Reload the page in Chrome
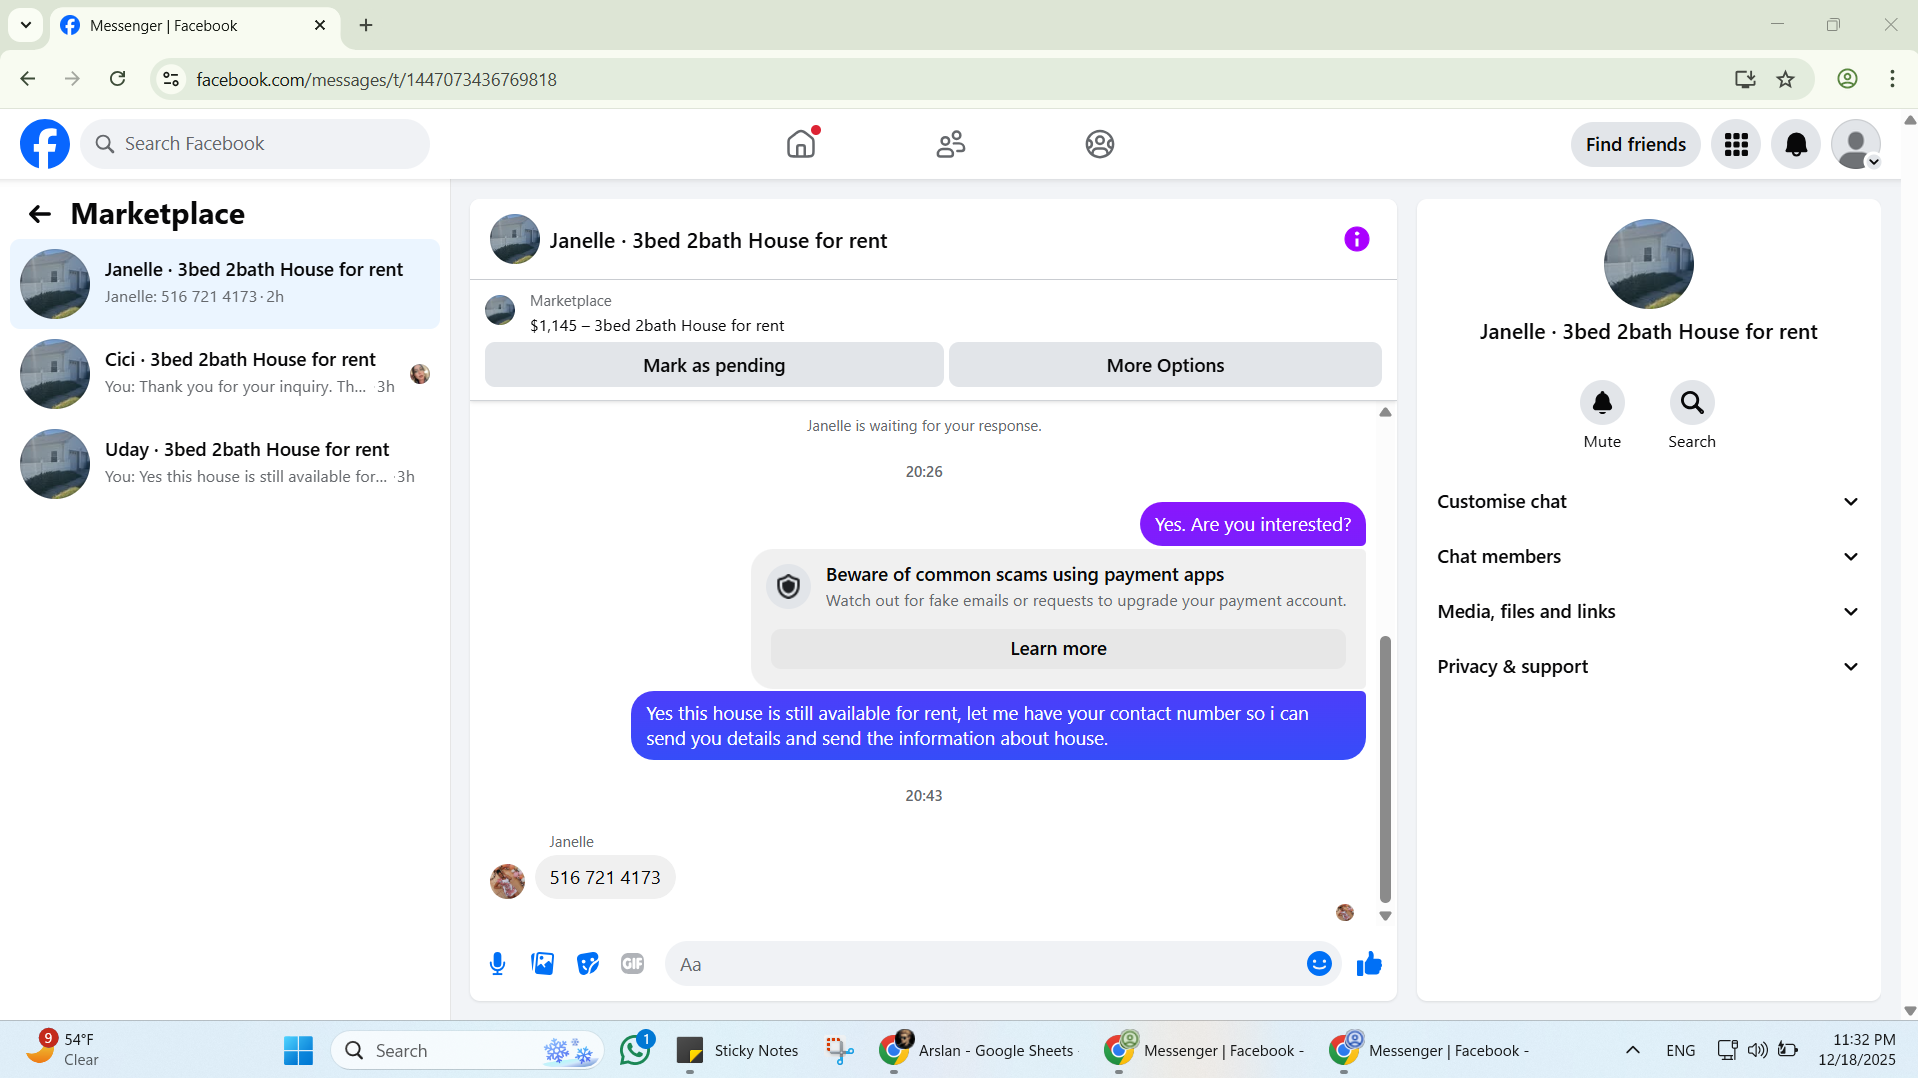Viewport: 1918px width, 1078px height. coord(117,79)
